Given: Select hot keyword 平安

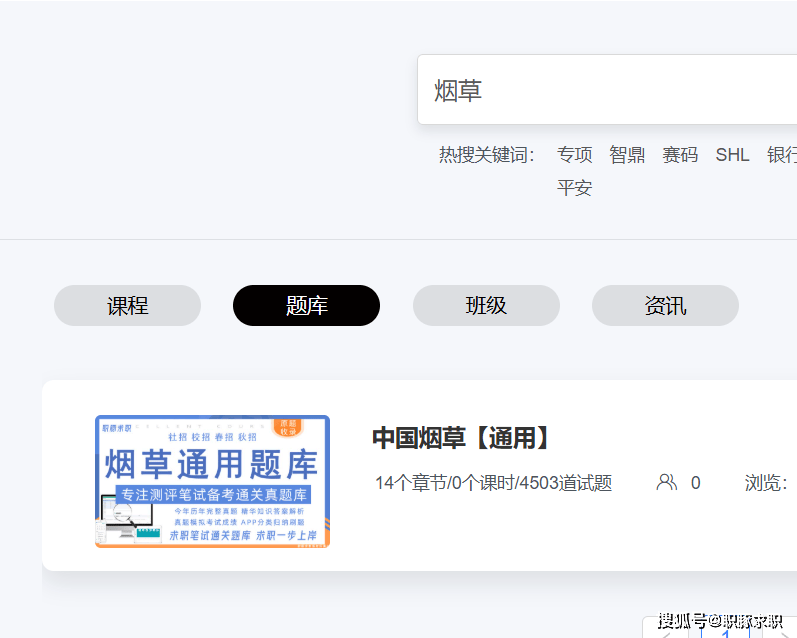Looking at the screenshot, I should (574, 188).
